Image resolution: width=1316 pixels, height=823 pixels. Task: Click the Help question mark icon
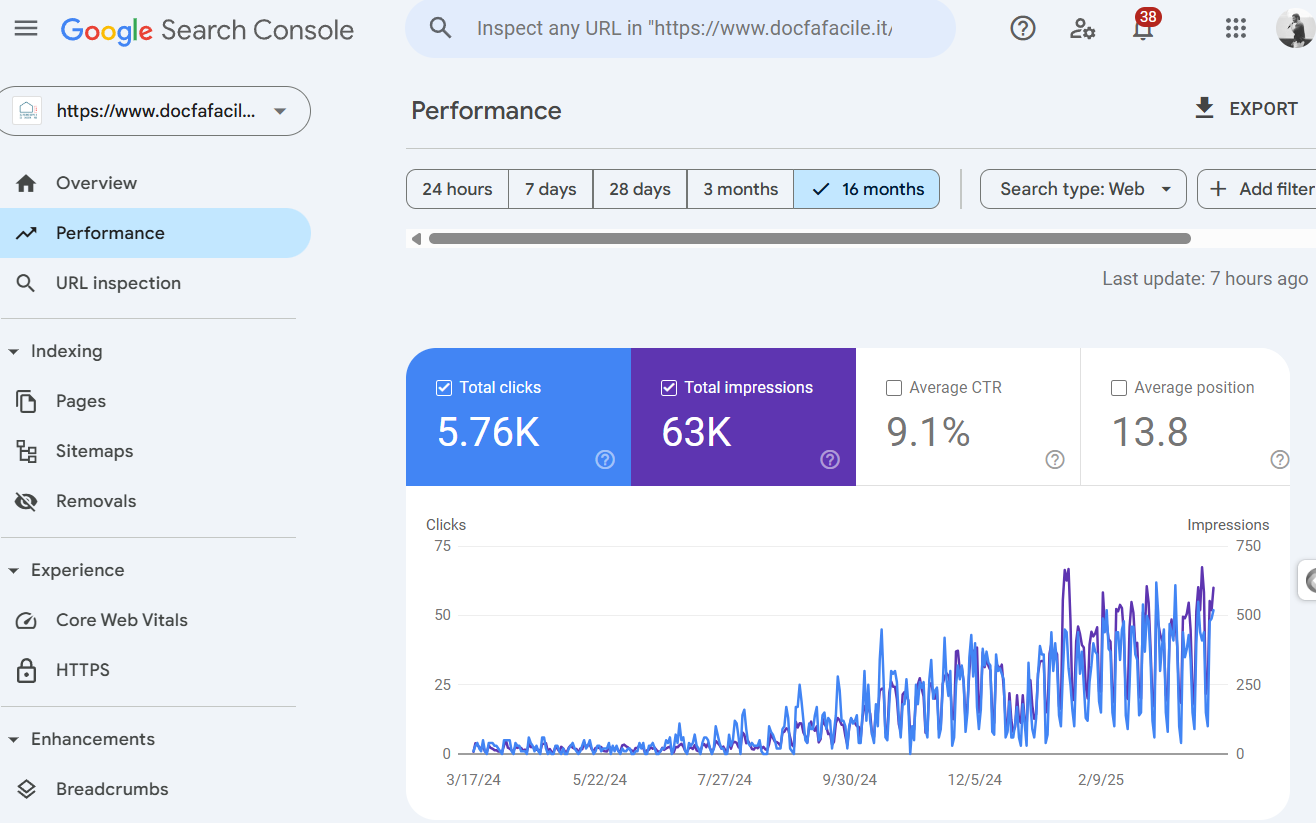[x=1022, y=29]
